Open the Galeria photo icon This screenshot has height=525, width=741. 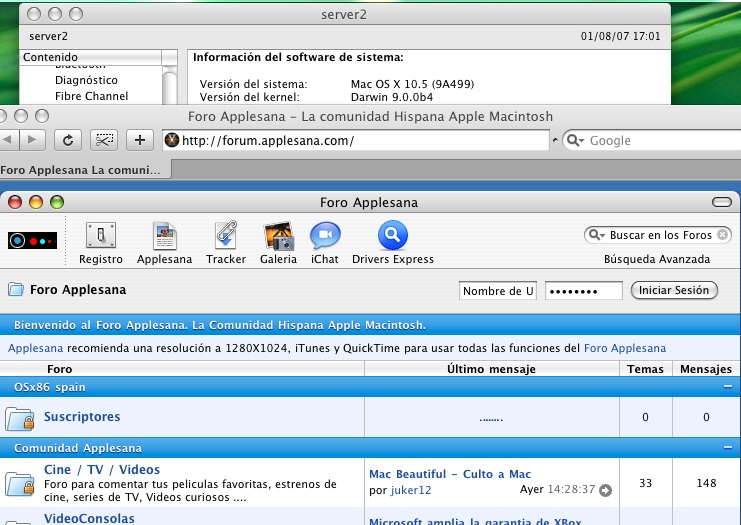278,236
